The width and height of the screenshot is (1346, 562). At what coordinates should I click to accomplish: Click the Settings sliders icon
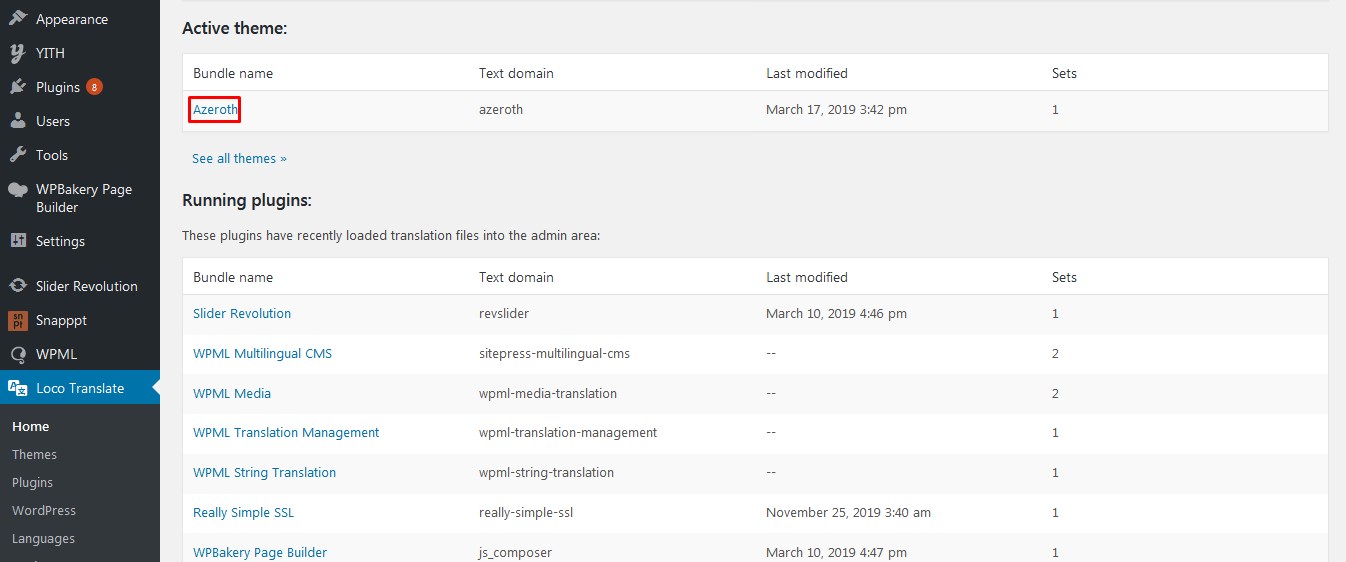click(x=17, y=241)
